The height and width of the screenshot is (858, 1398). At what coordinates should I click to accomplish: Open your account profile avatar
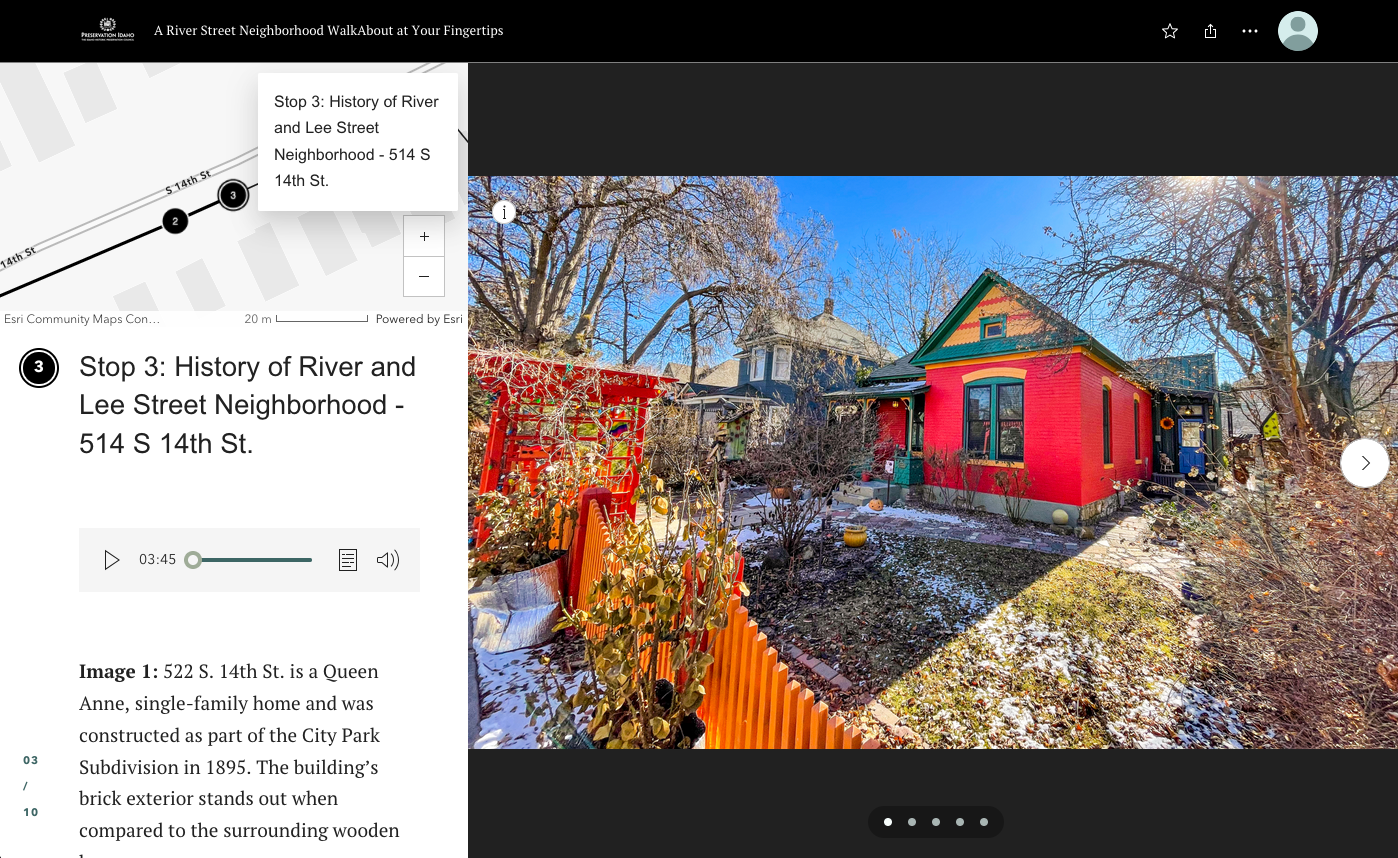pos(1297,30)
